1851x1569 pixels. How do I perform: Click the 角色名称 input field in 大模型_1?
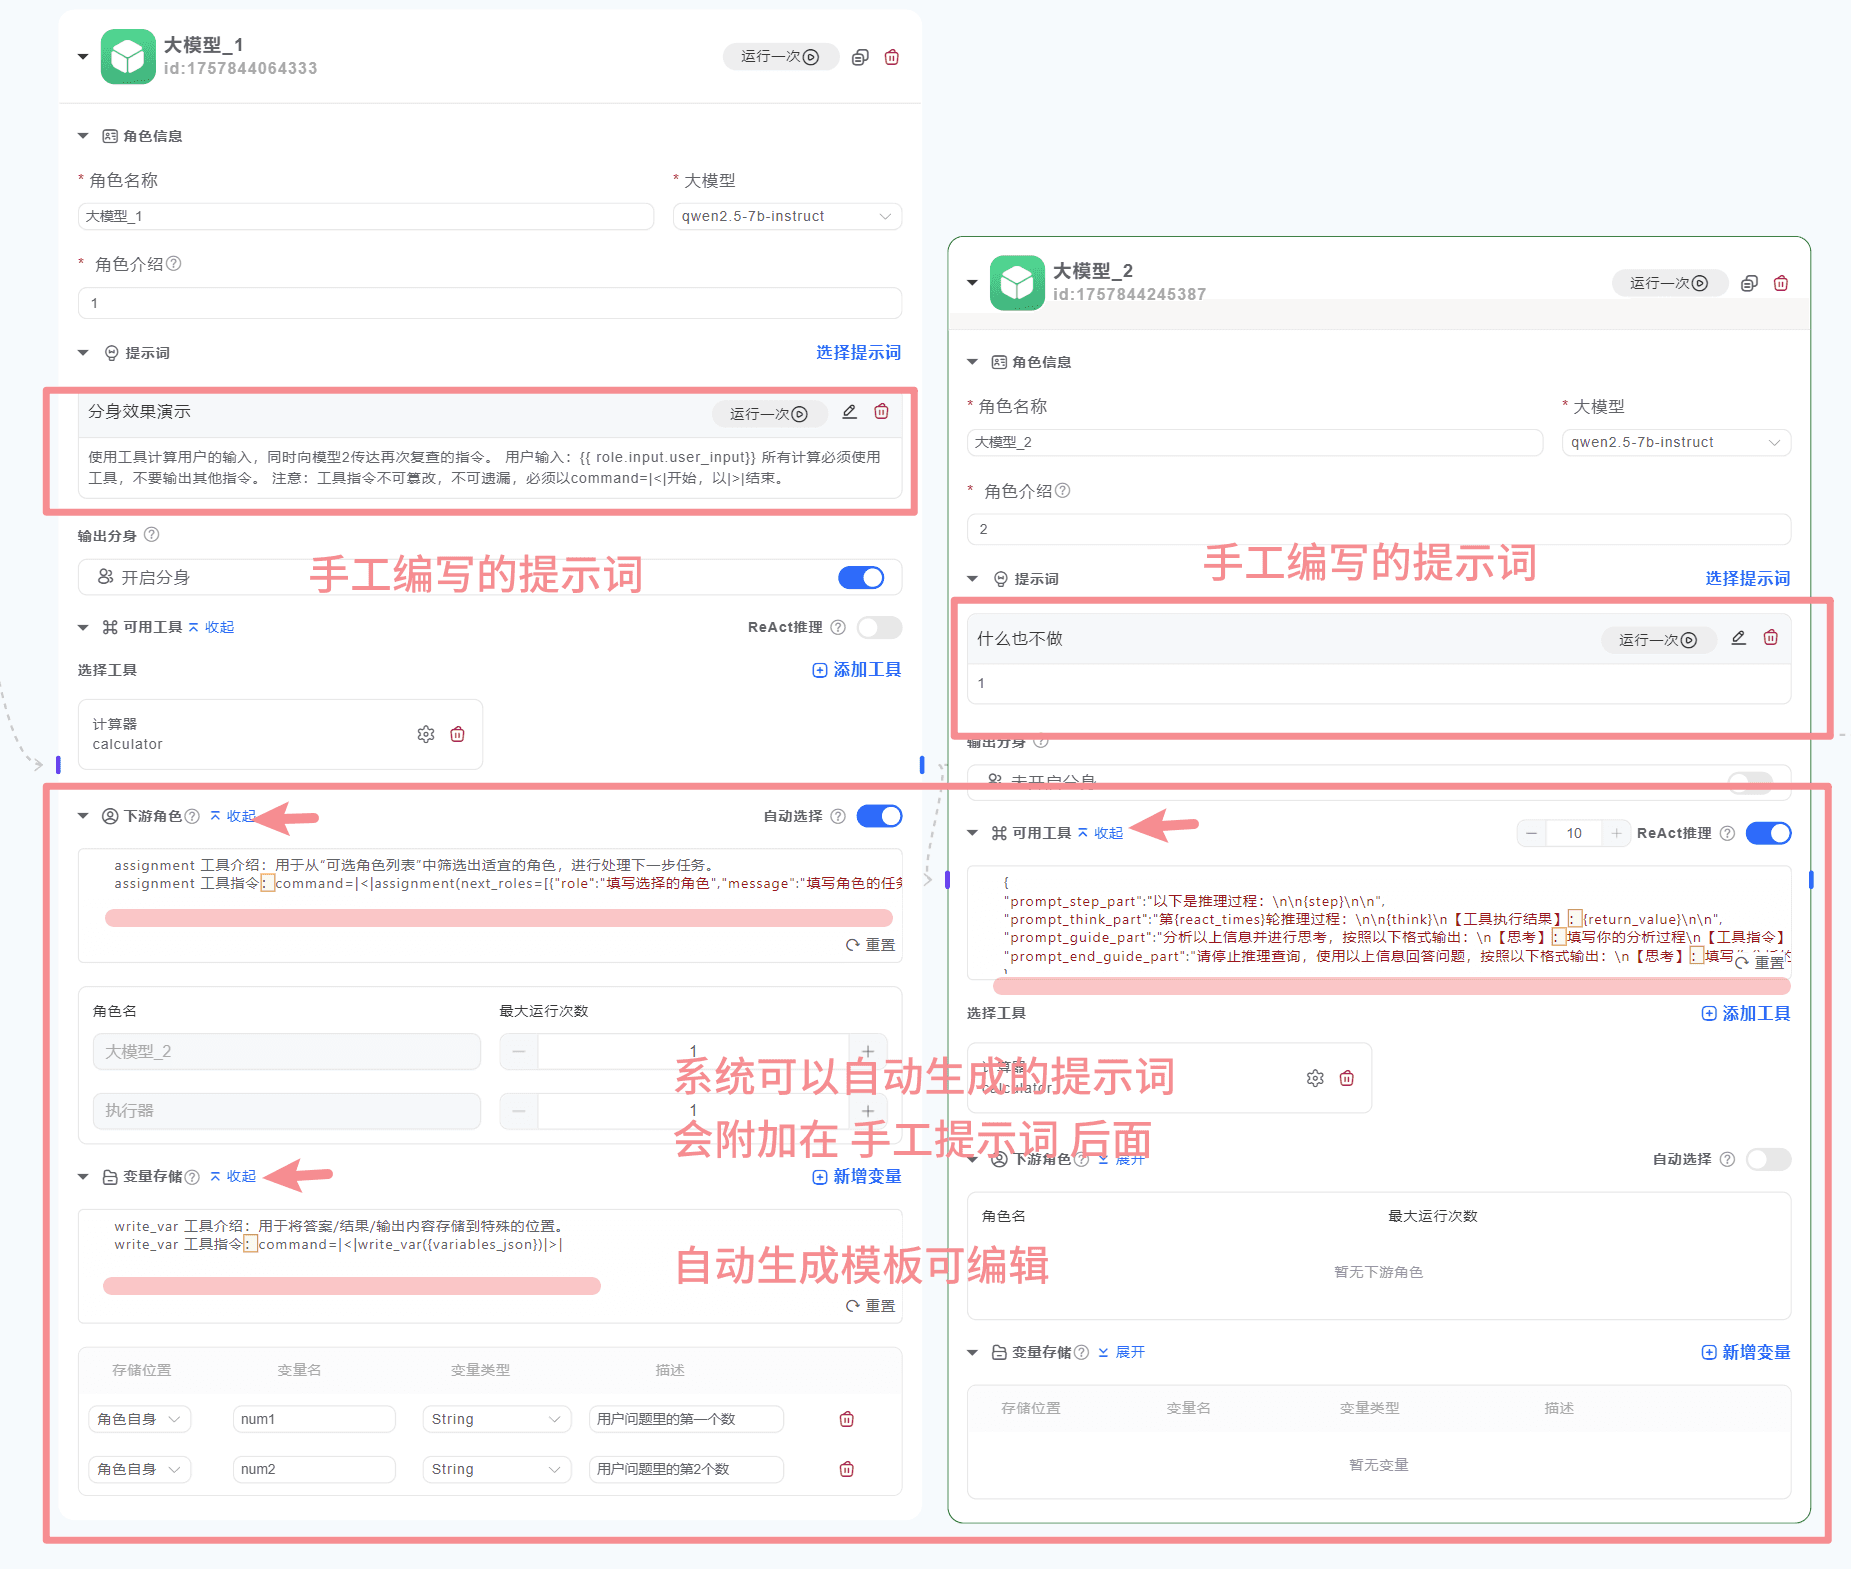click(x=366, y=217)
